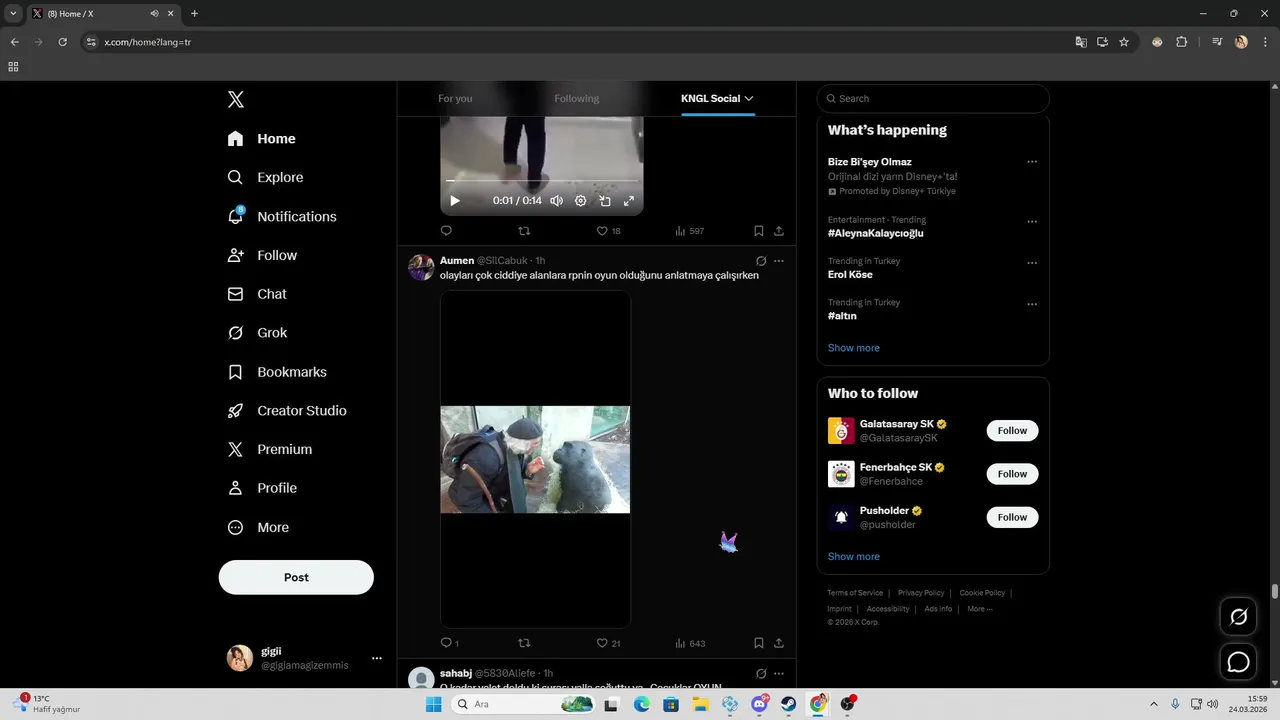
Task: View analytics showing 643 views
Action: (689, 643)
